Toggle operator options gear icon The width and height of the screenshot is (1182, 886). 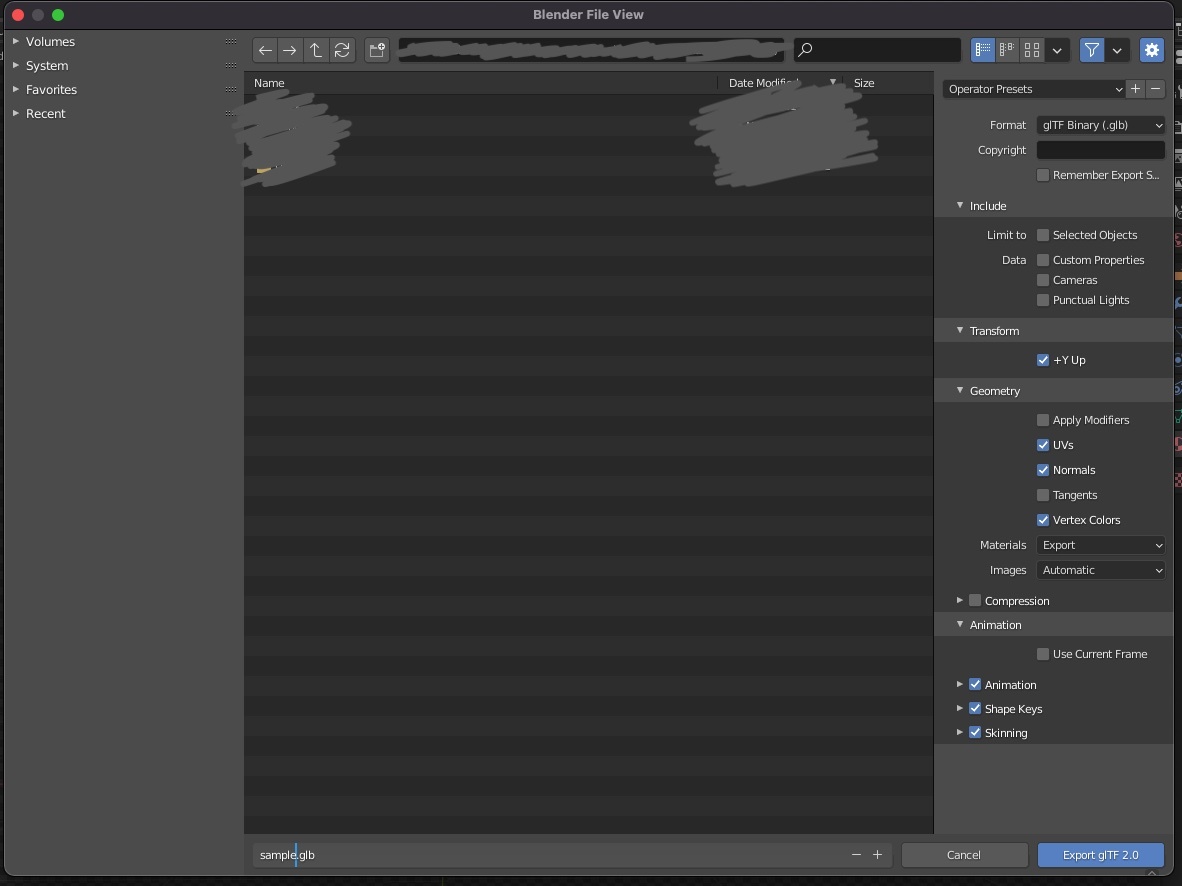[x=1152, y=51]
